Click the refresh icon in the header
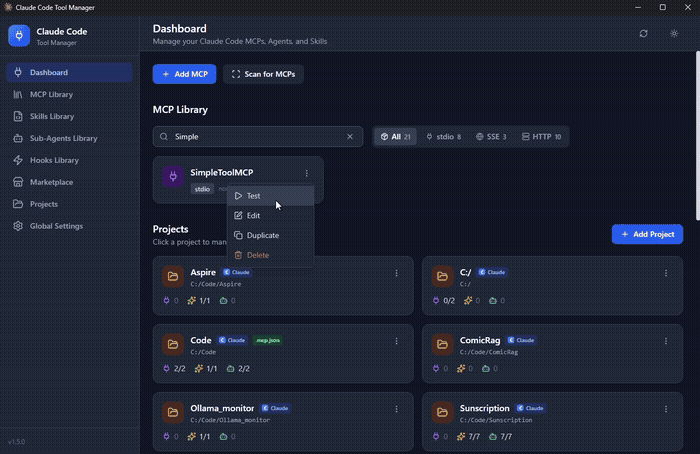 tap(643, 33)
